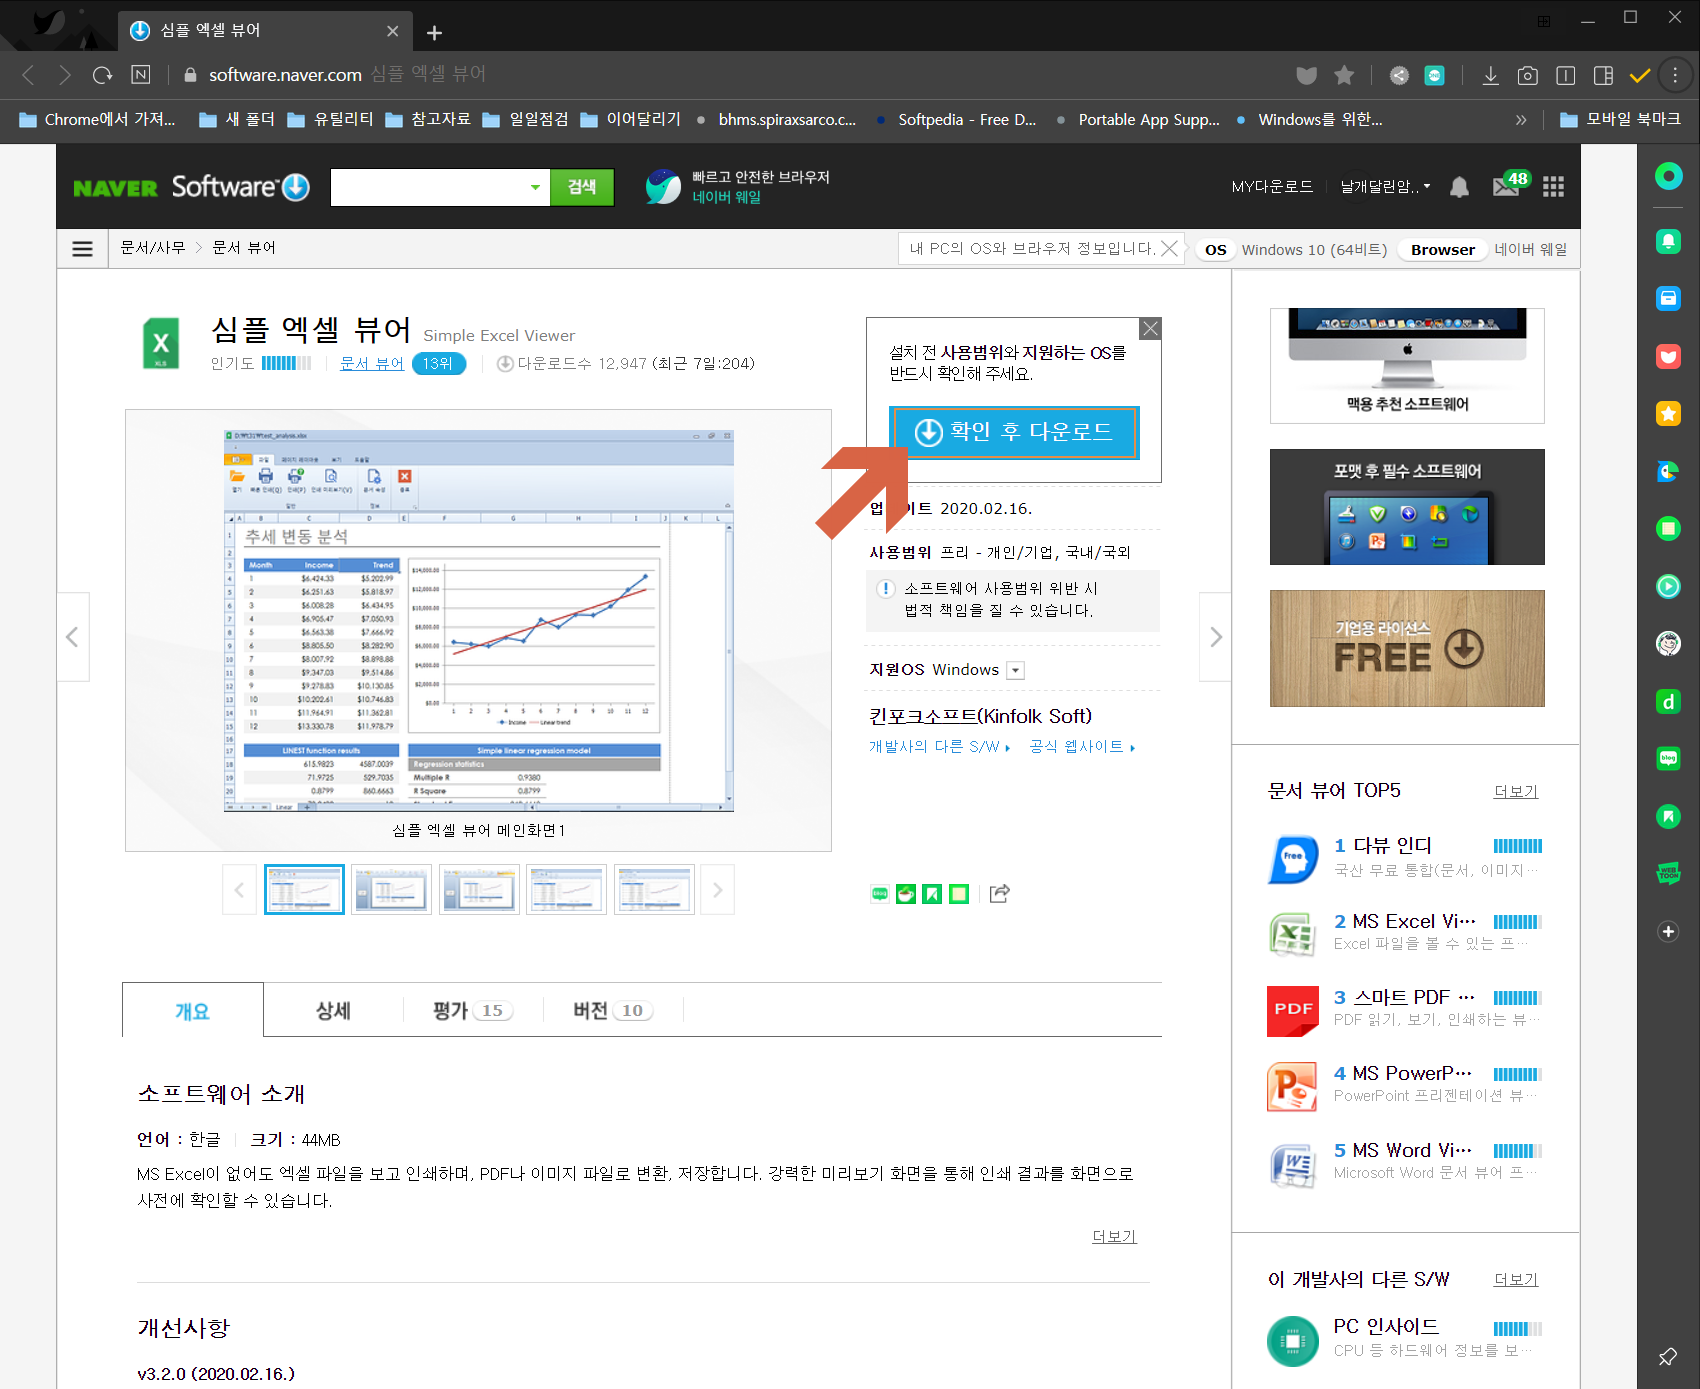Click 더보기 next to 이 개발사의 다른 S/W
Viewport: 1700px width, 1389px height.
coord(1516,1279)
